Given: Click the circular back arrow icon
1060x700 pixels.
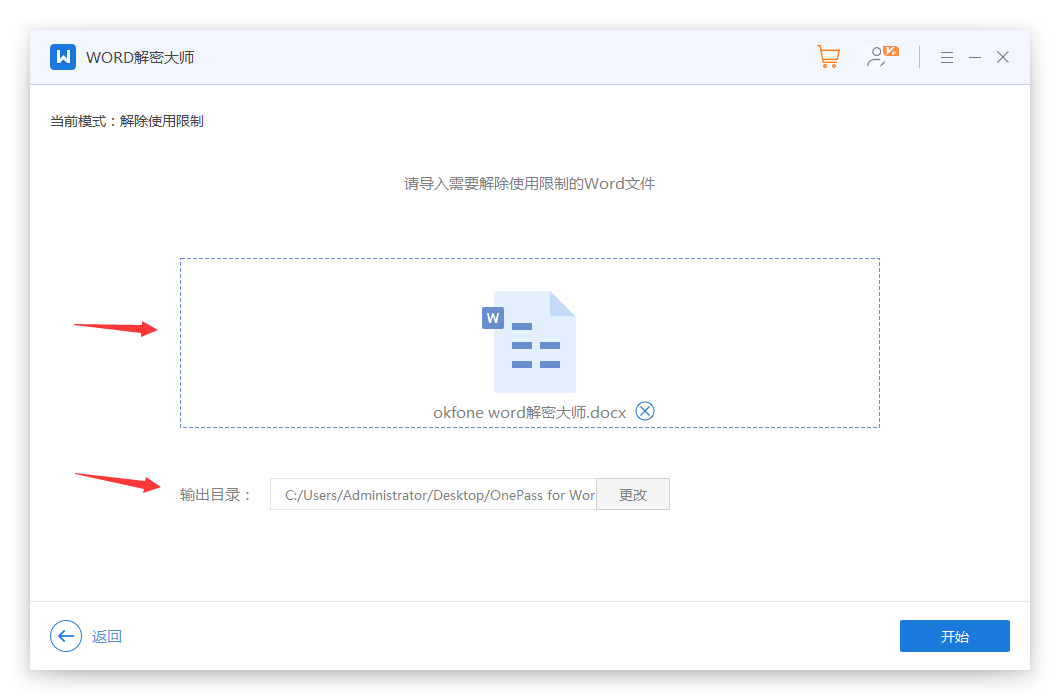Looking at the screenshot, I should [66, 636].
